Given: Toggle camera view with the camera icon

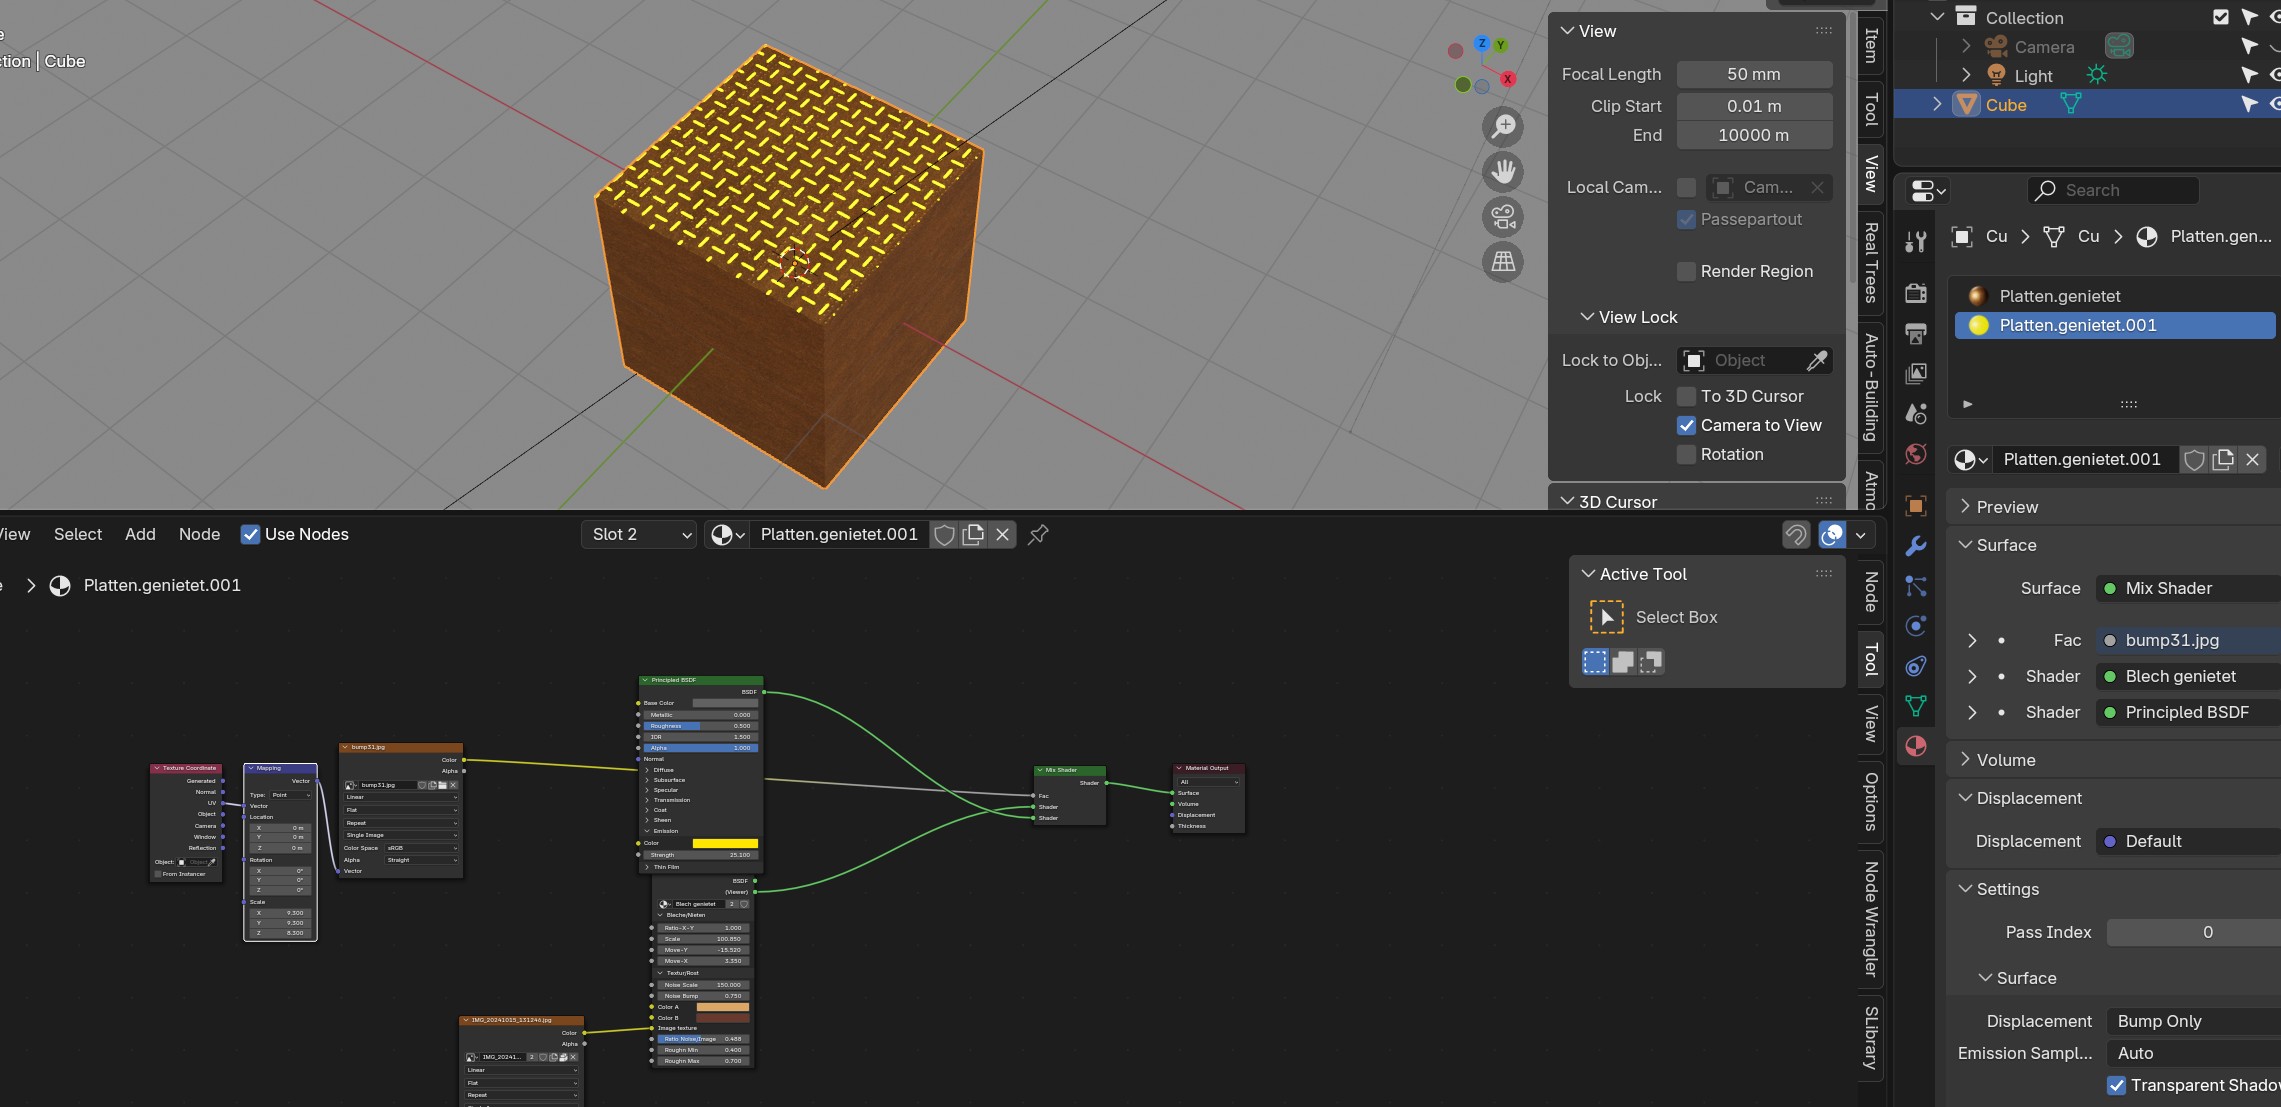Looking at the screenshot, I should (1503, 217).
